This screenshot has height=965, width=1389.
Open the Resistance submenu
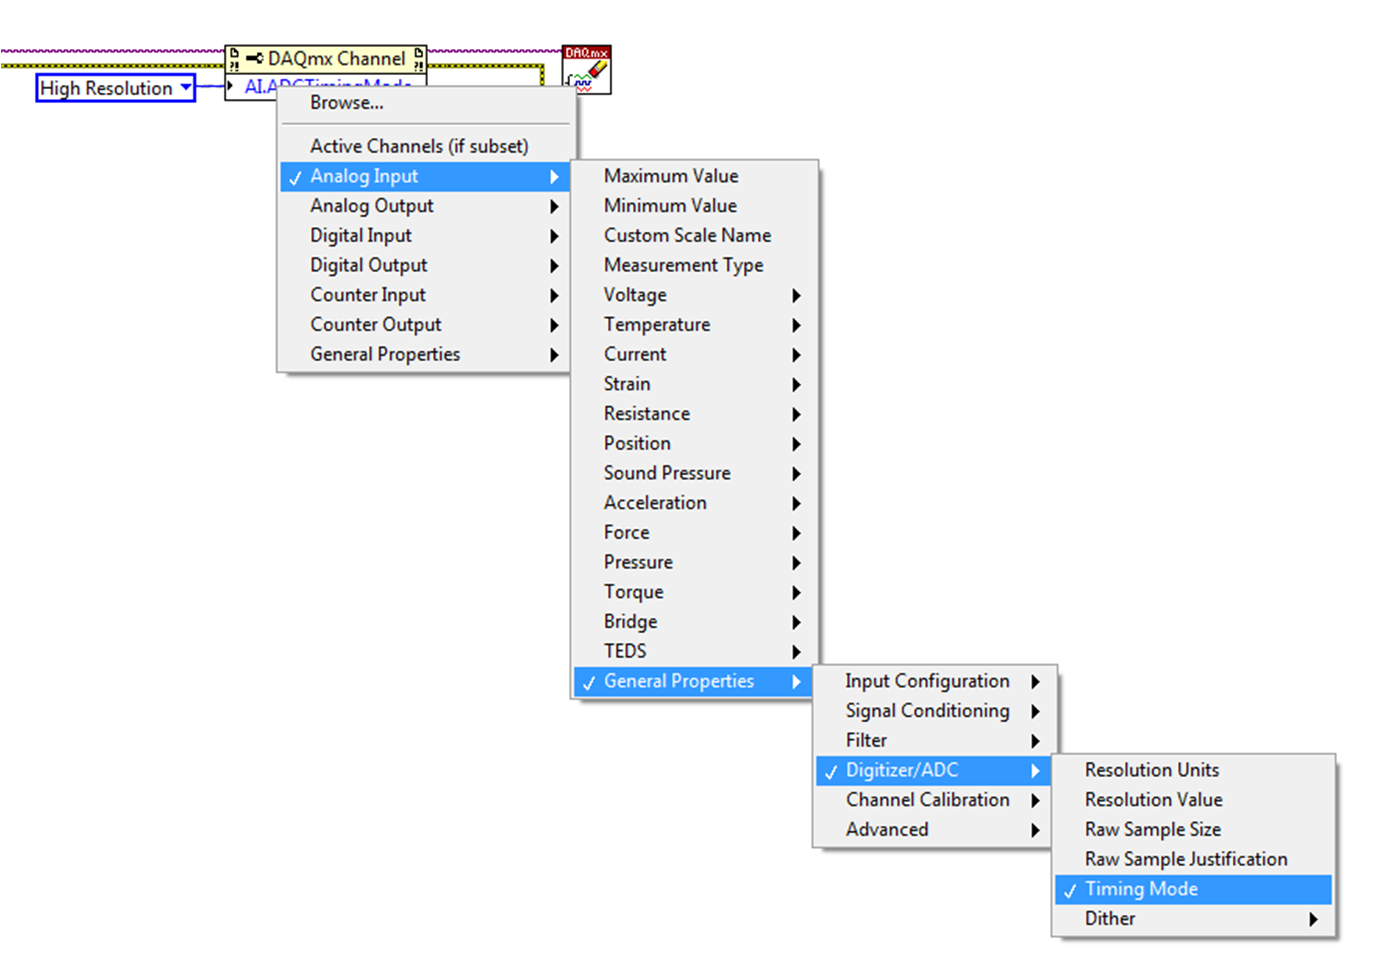[x=694, y=414]
